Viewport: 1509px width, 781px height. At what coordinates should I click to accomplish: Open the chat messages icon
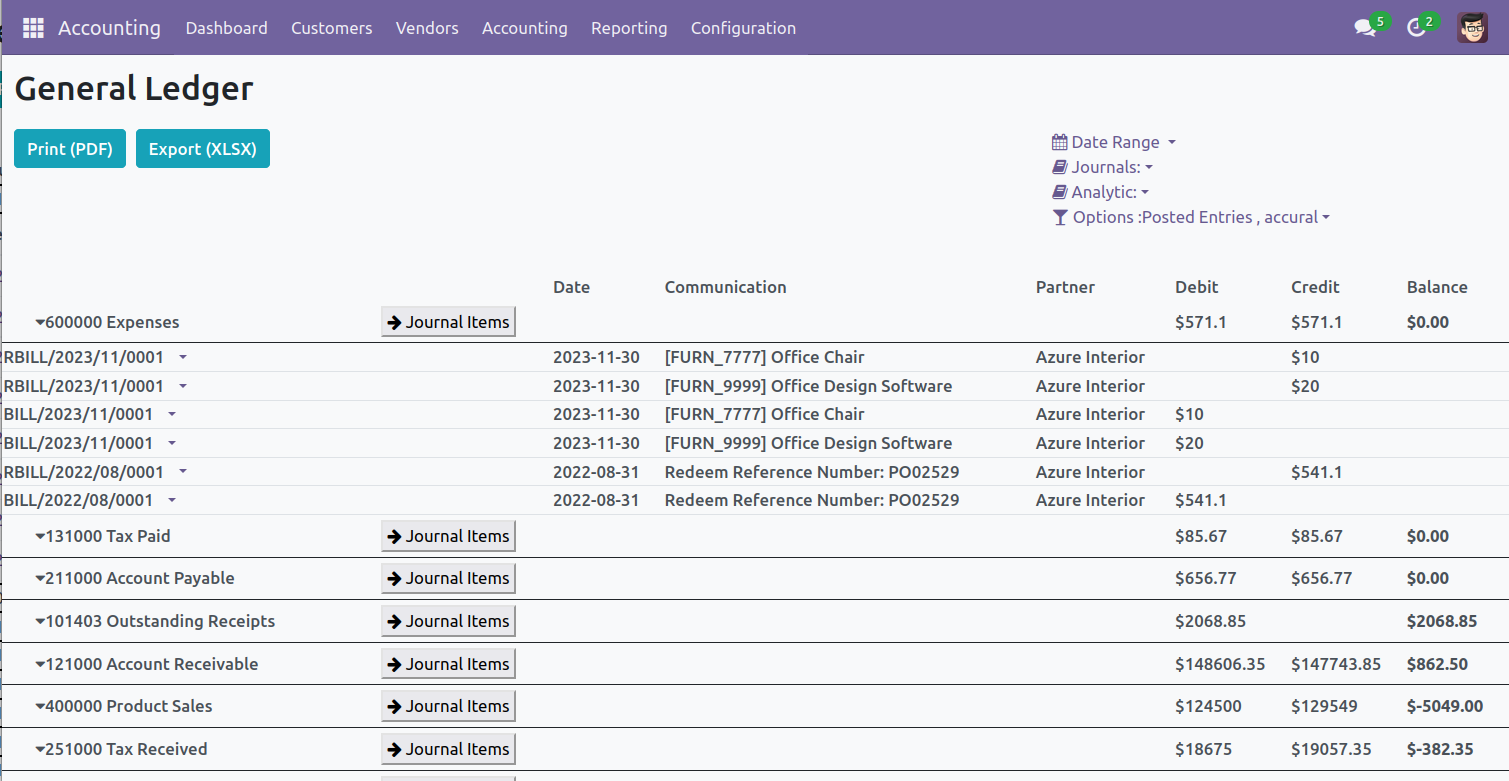(x=1365, y=28)
